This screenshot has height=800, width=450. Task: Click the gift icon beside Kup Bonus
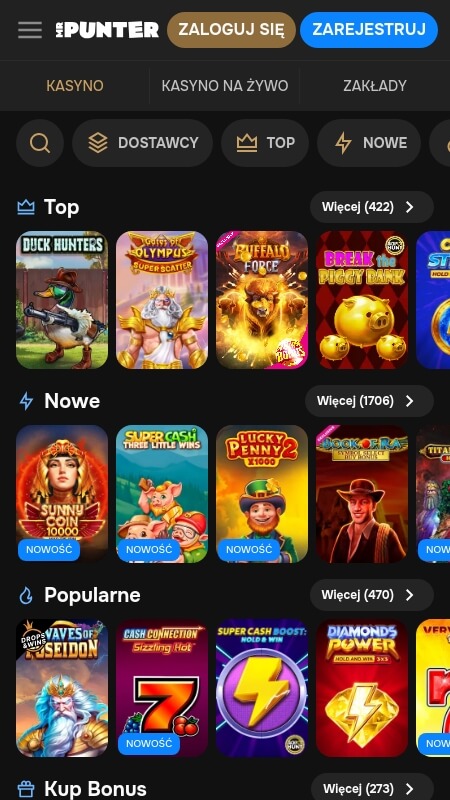coord(26,789)
